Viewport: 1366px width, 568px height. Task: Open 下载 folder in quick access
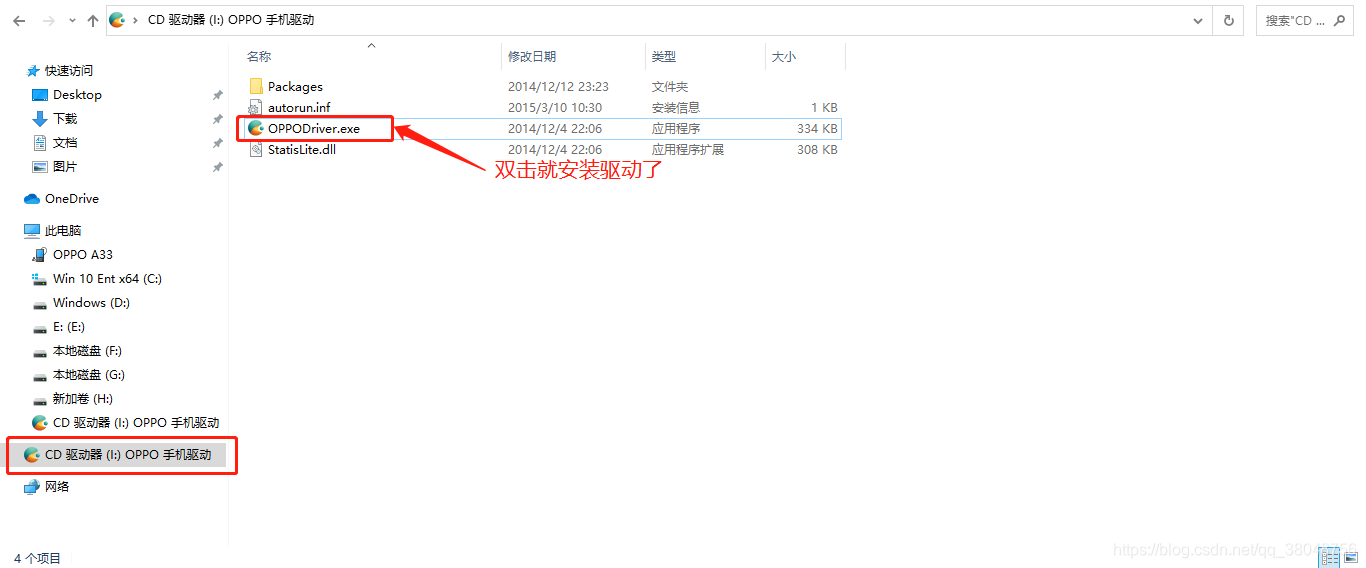click(x=65, y=119)
